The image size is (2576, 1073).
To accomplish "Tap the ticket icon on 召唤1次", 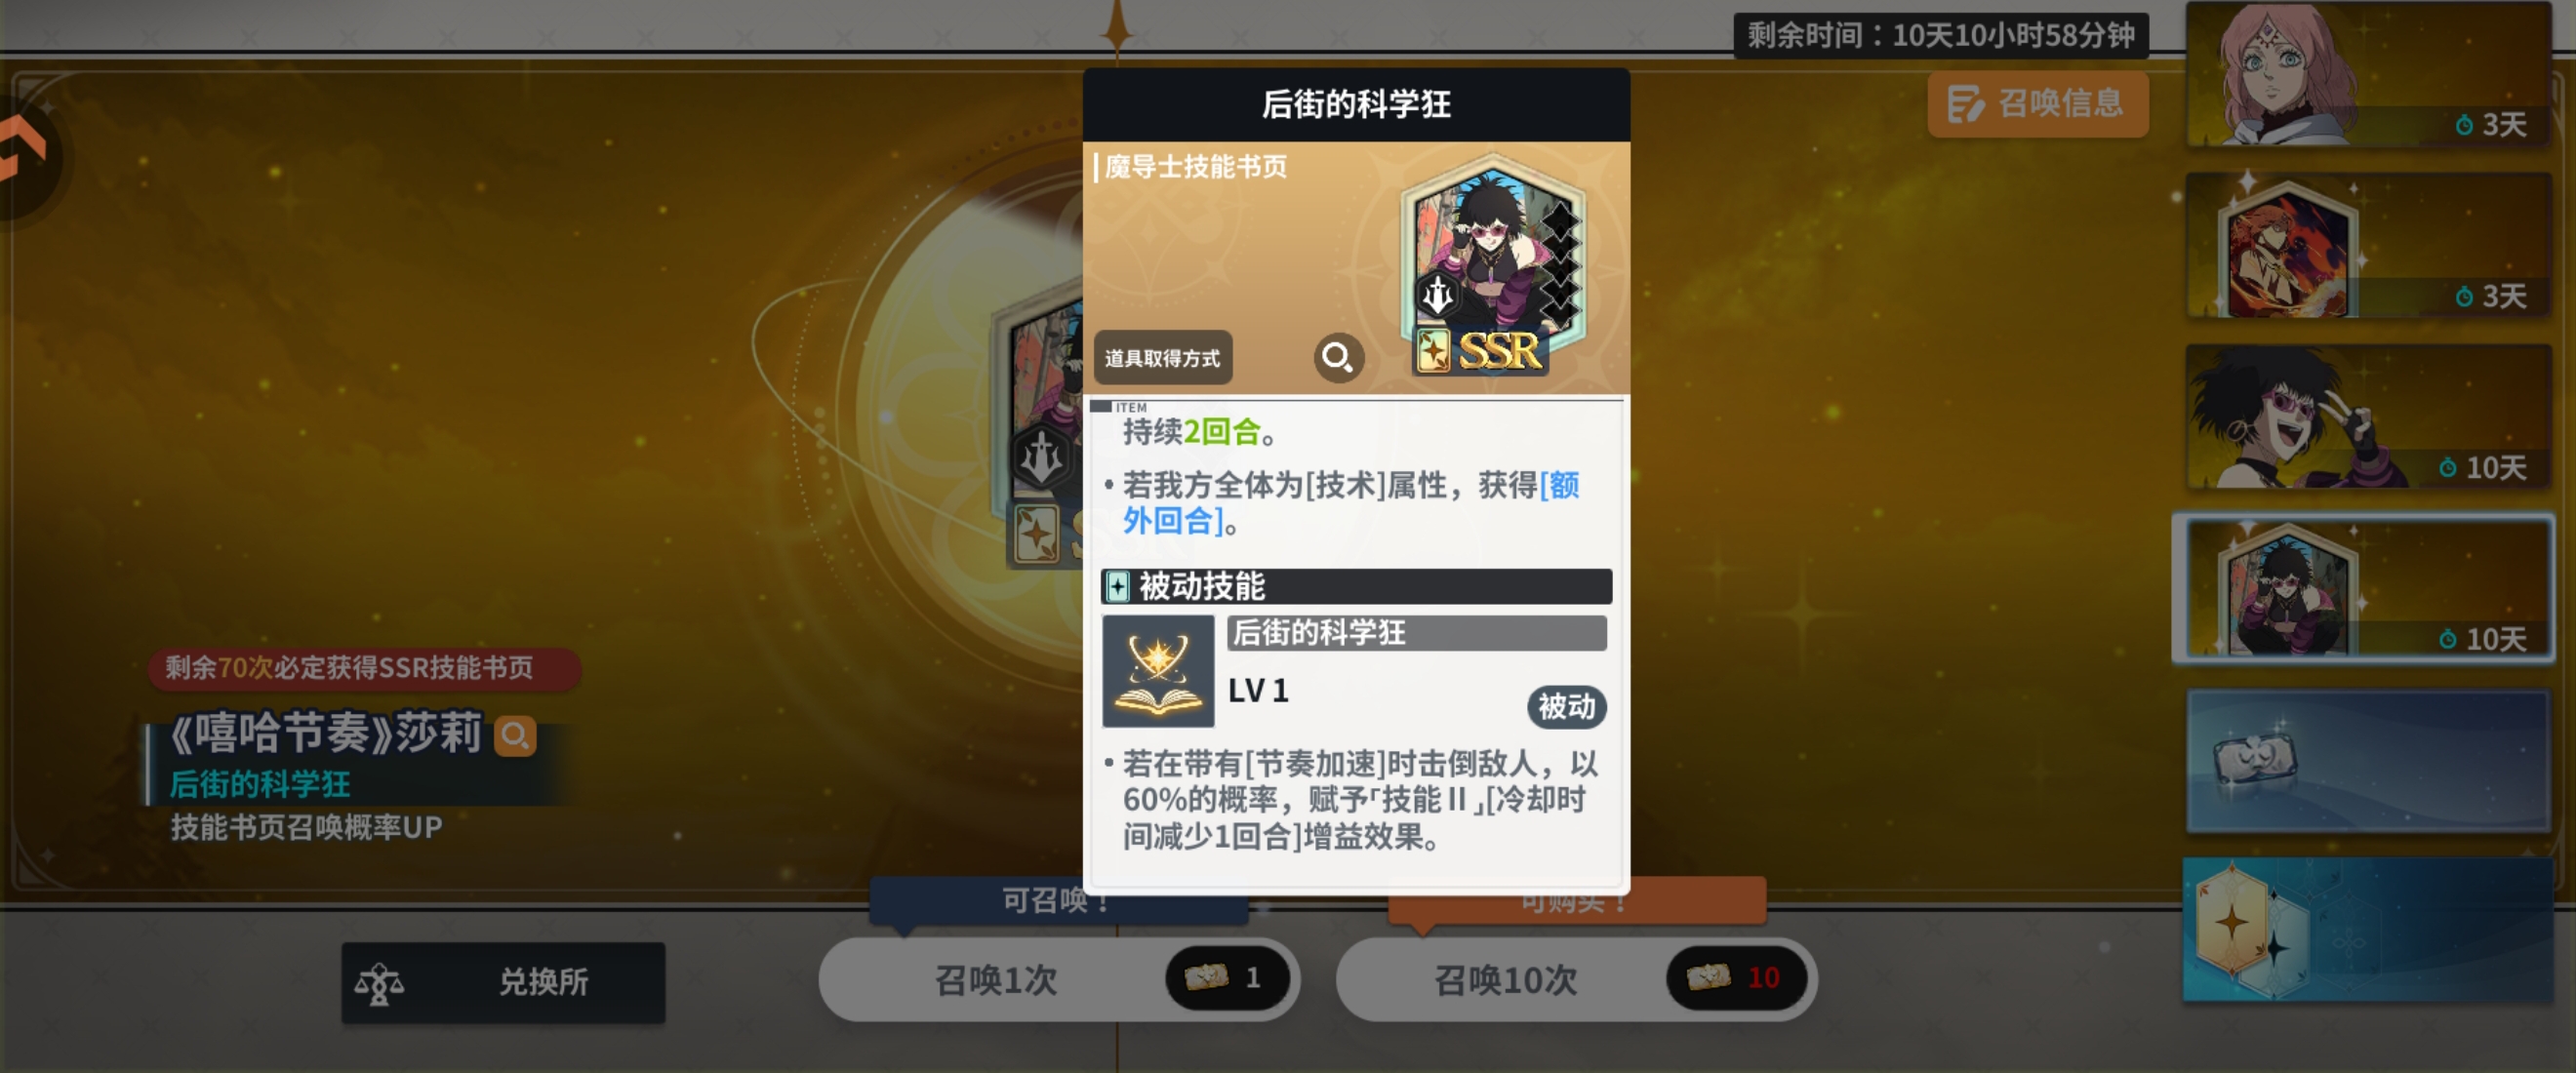I will pos(1206,977).
